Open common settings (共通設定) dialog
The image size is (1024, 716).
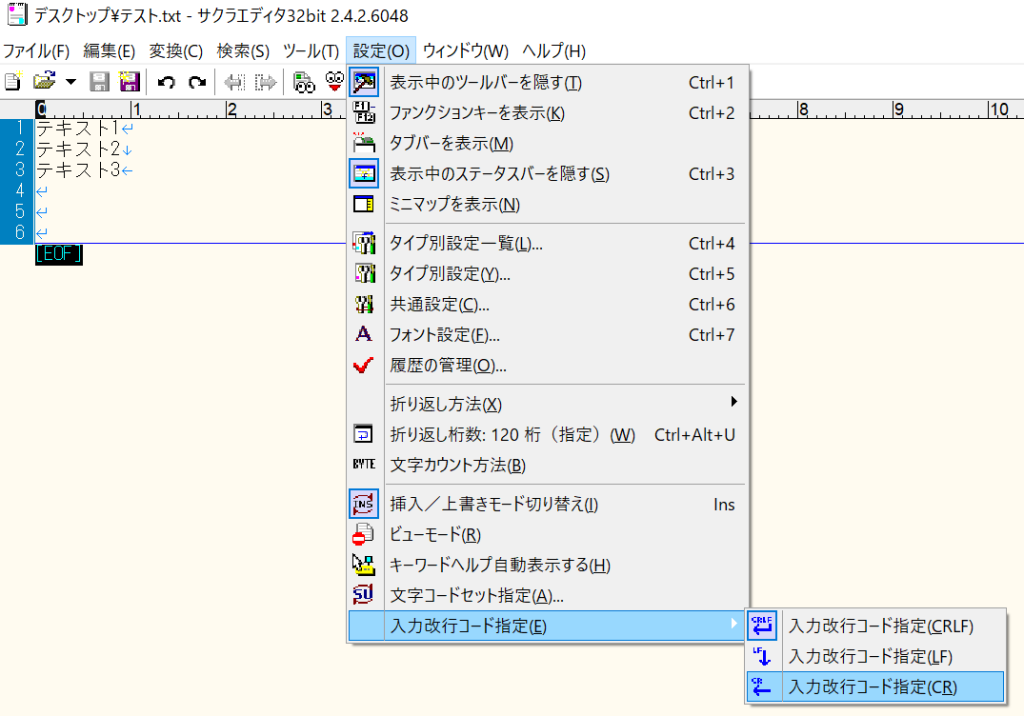tap(439, 304)
